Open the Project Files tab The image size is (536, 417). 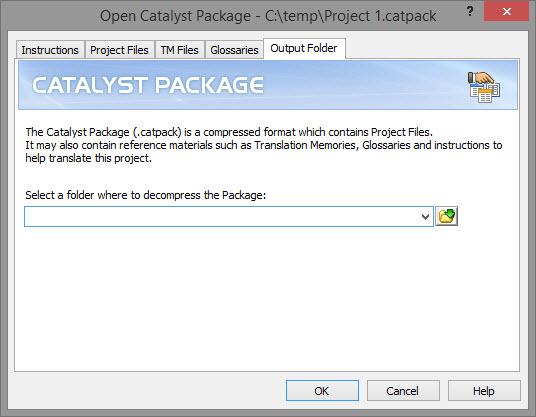coord(119,50)
